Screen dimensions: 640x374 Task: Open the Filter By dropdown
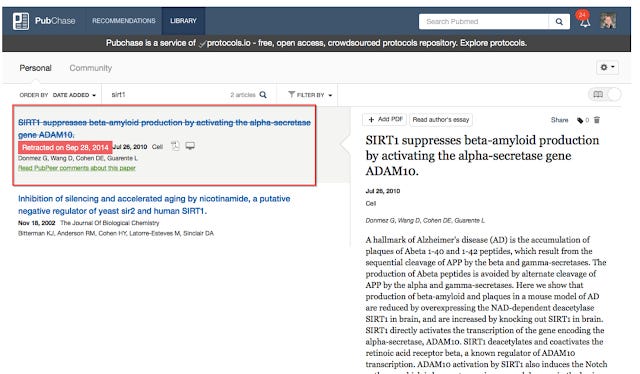pos(310,95)
